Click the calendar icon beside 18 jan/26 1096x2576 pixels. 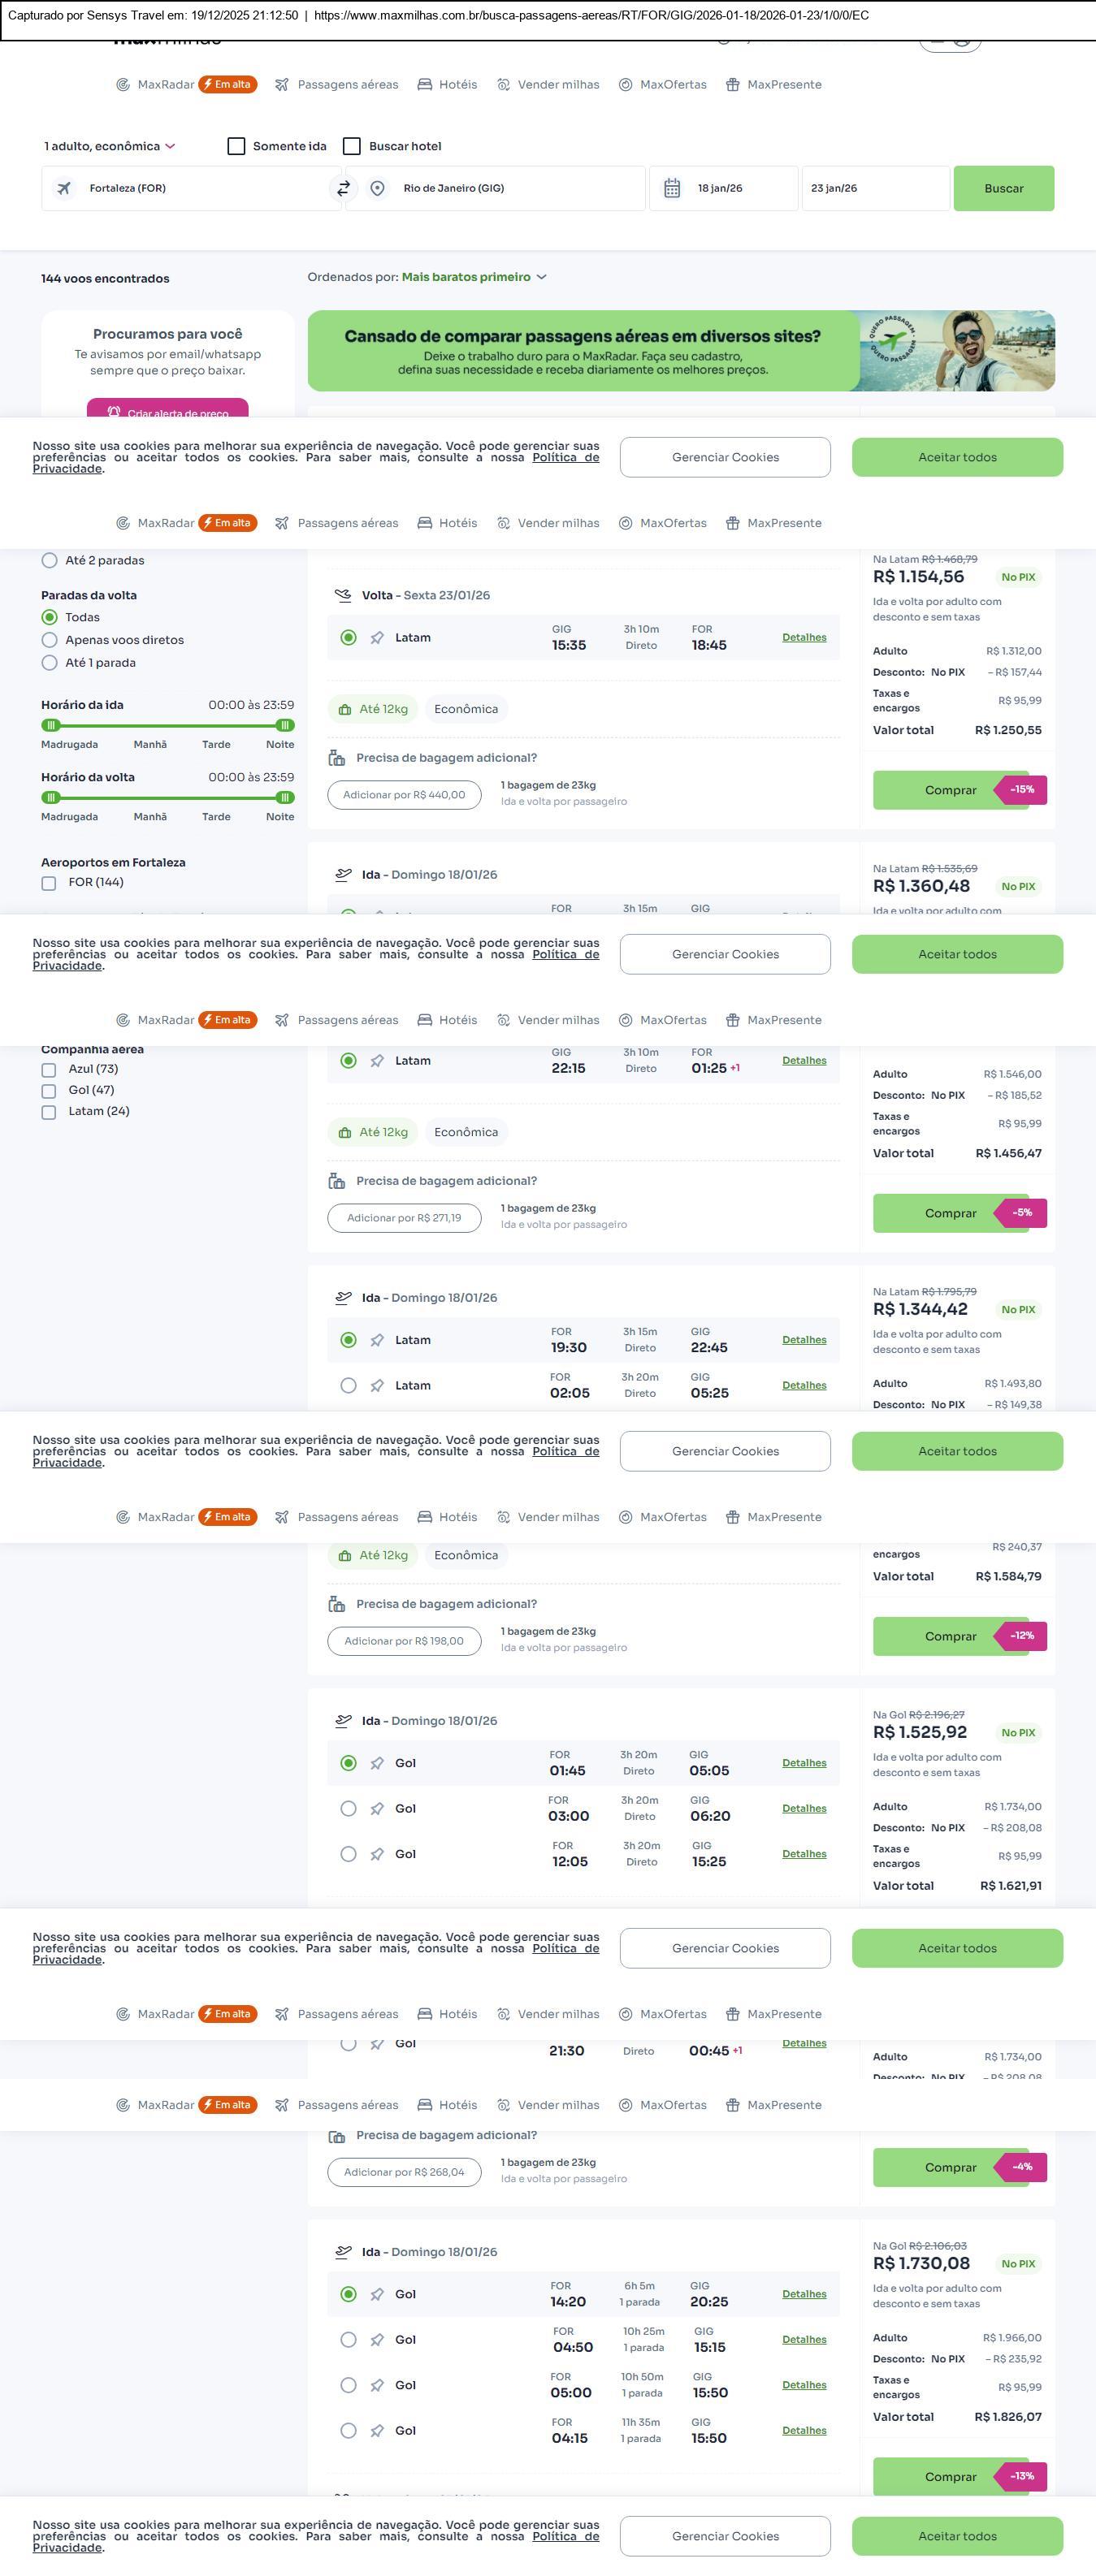672,188
